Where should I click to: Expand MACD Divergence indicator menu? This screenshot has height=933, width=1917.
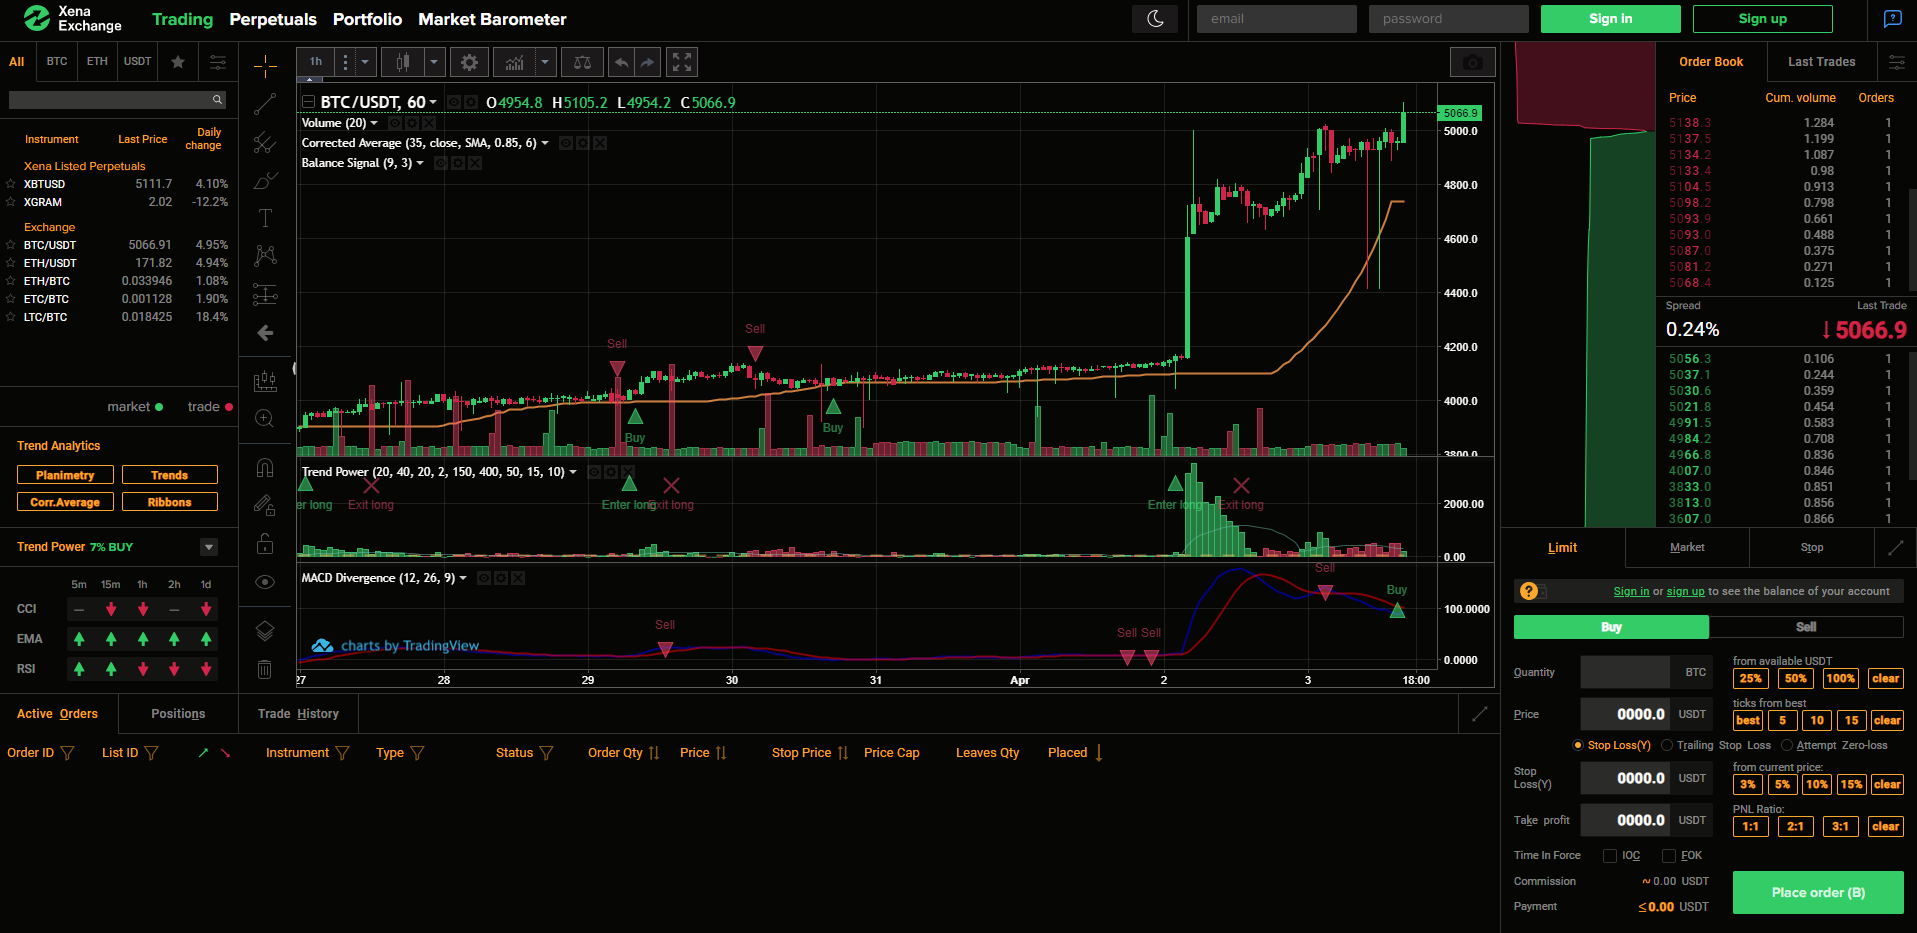[x=463, y=578]
